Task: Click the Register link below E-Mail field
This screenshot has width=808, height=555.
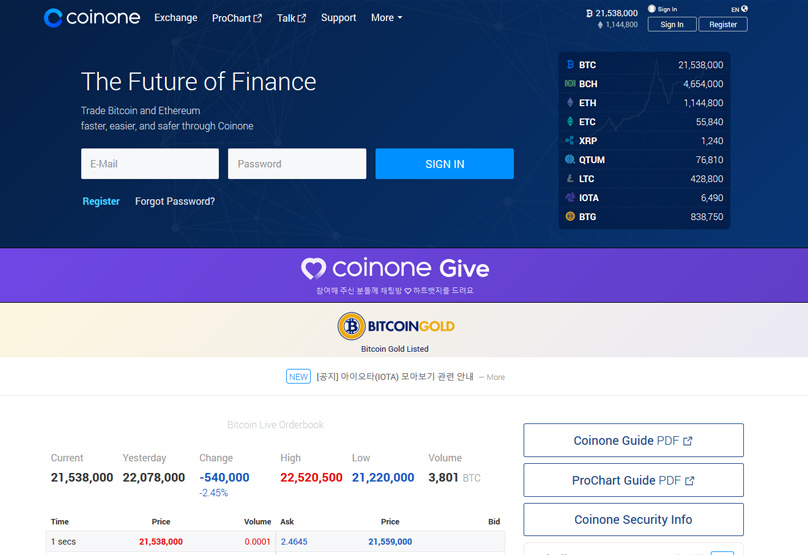Action: (101, 201)
